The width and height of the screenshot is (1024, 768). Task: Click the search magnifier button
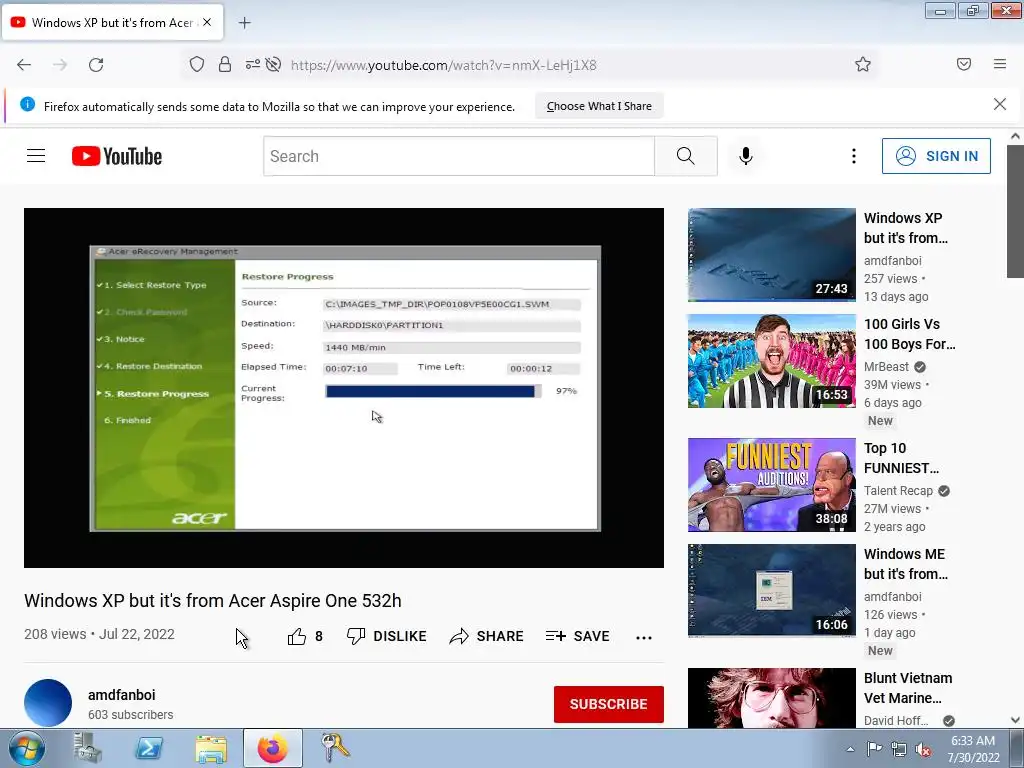[x=686, y=156]
